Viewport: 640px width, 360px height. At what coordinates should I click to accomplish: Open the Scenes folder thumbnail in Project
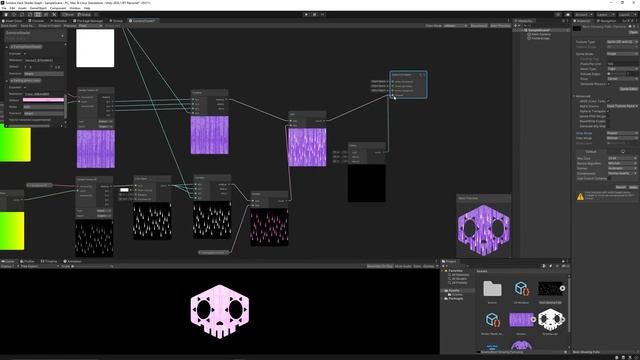point(492,289)
